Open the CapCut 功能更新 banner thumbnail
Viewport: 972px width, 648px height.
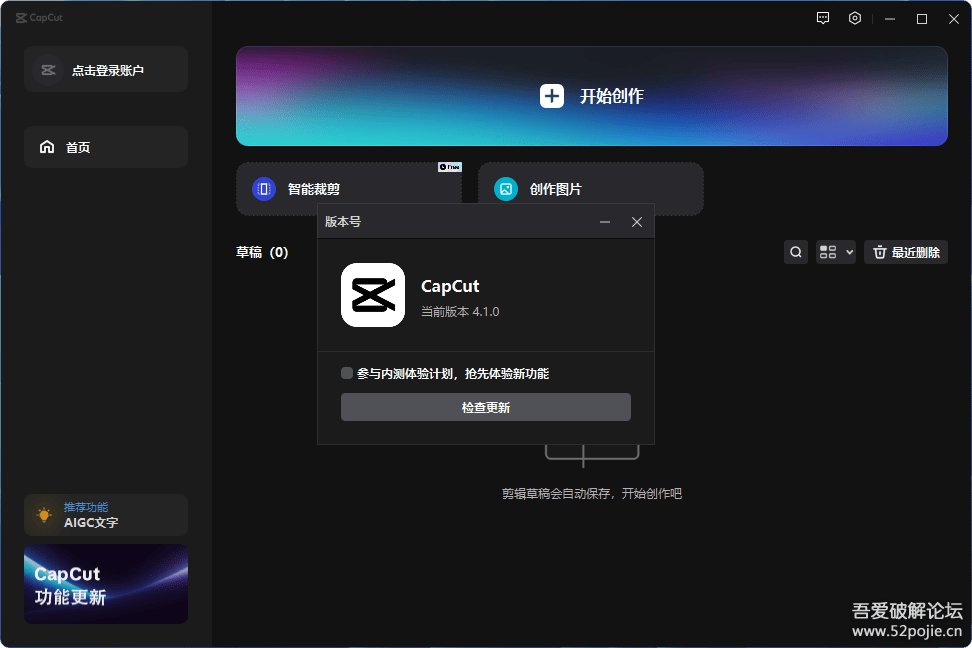[x=106, y=584]
